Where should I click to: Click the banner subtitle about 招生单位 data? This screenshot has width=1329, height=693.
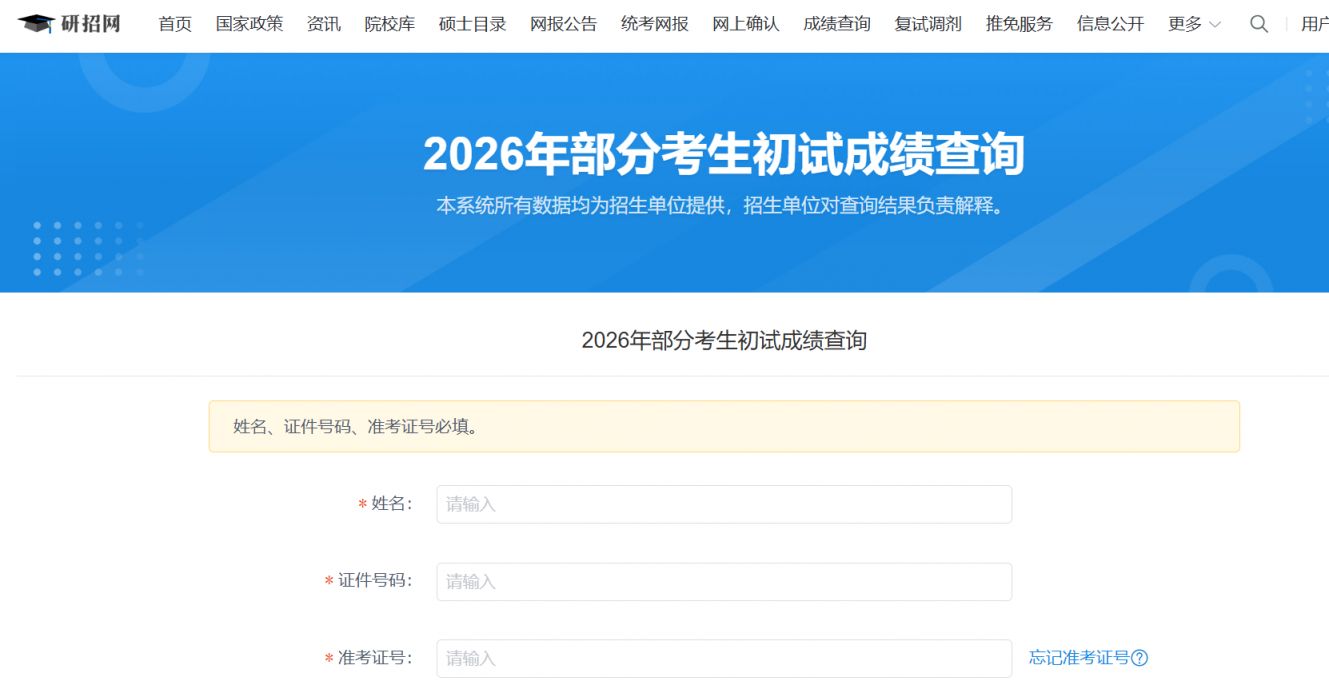click(x=720, y=206)
